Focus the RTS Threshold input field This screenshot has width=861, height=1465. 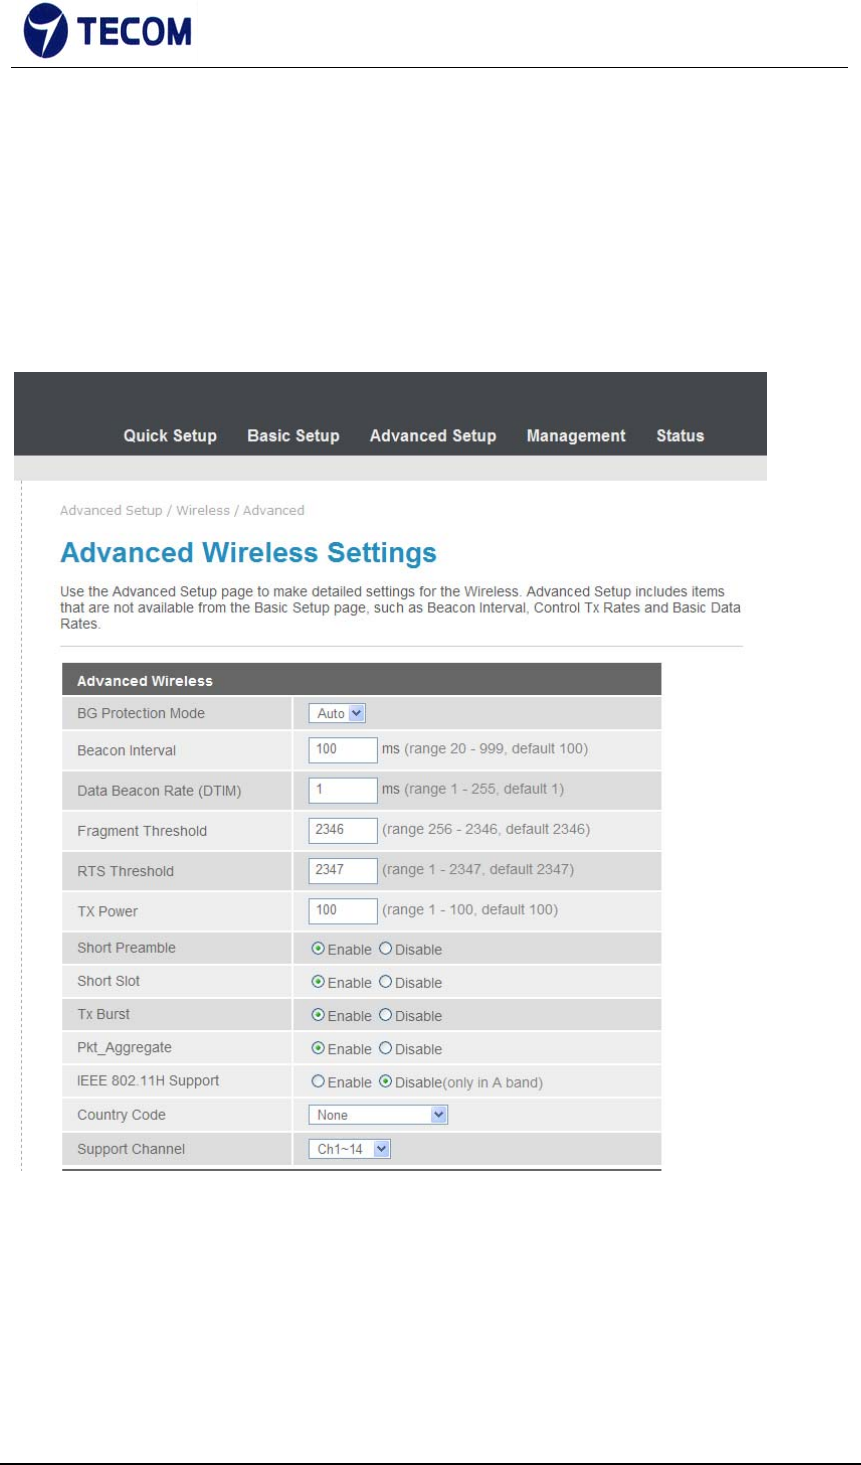[x=343, y=870]
